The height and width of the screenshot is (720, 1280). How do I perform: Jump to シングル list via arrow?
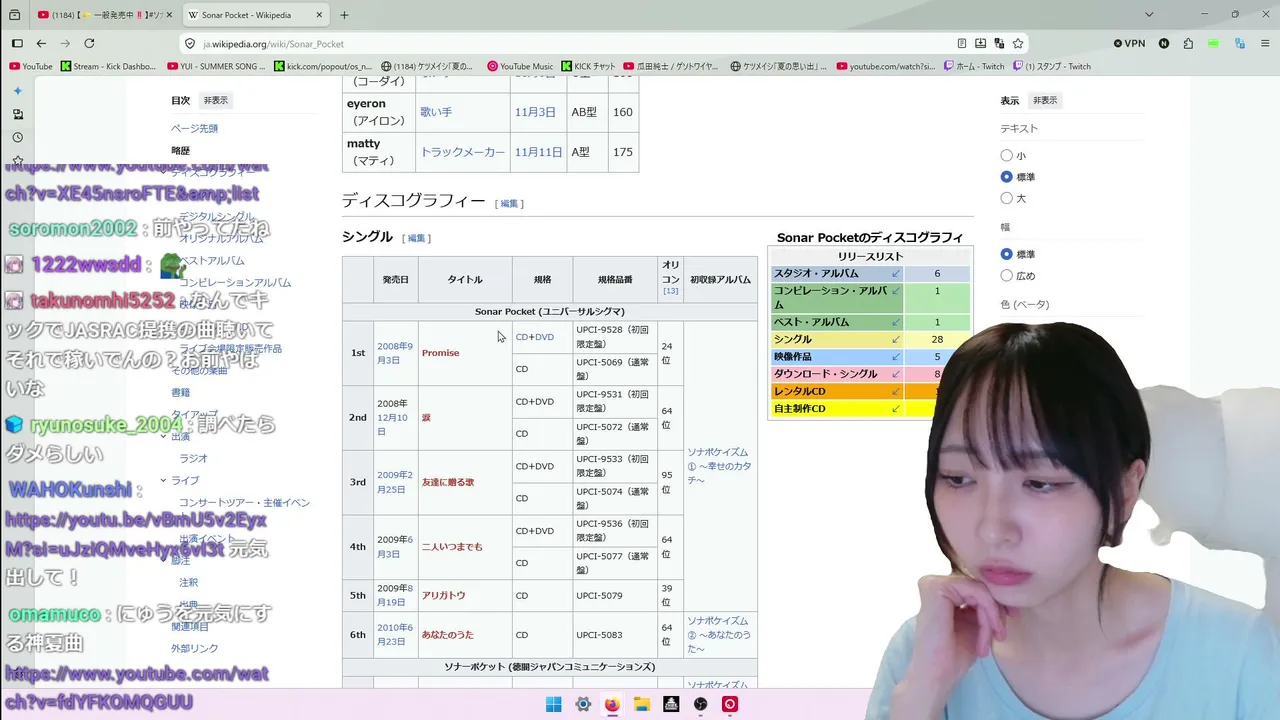tap(896, 340)
